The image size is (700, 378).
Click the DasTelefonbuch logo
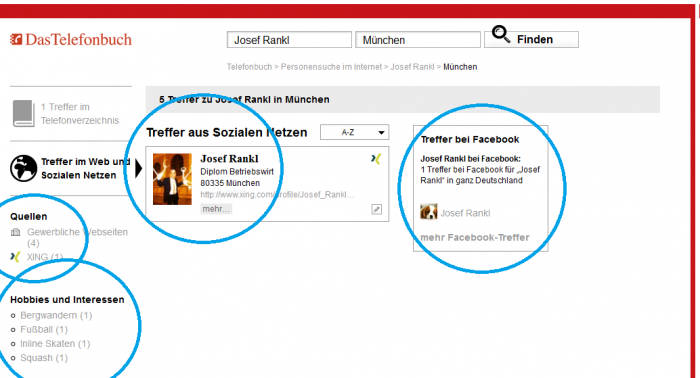point(71,40)
